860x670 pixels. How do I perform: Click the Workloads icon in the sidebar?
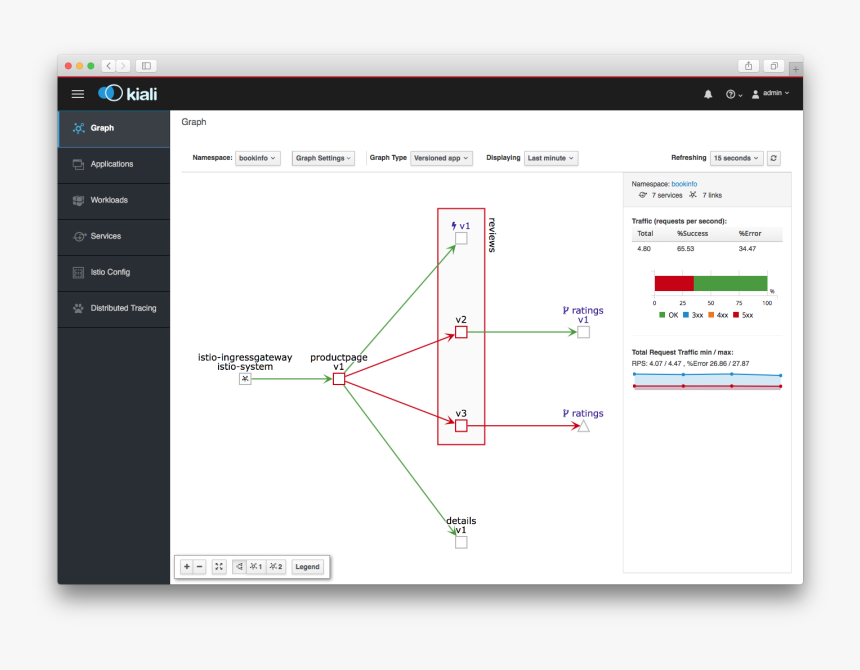(80, 200)
